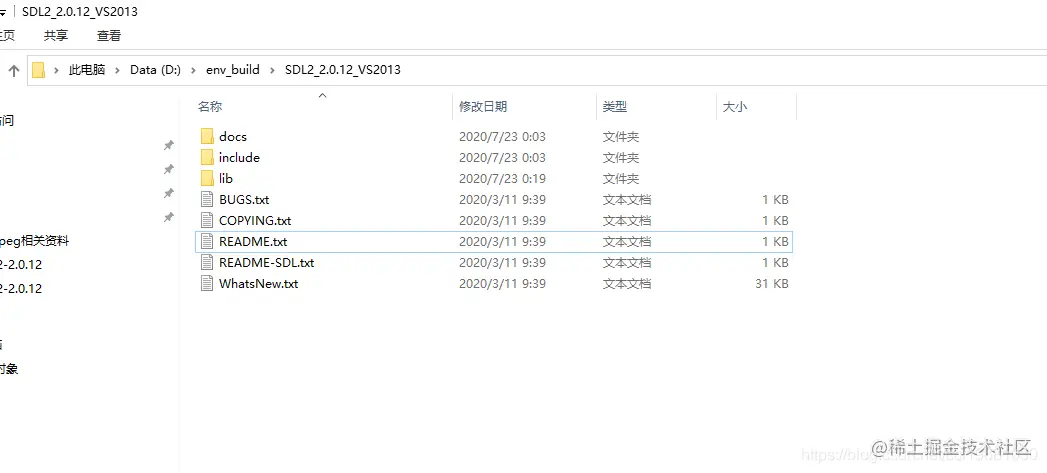Screen dimensions: 1047x473
Task: Select the COPYING.txt file icon
Action: point(207,220)
